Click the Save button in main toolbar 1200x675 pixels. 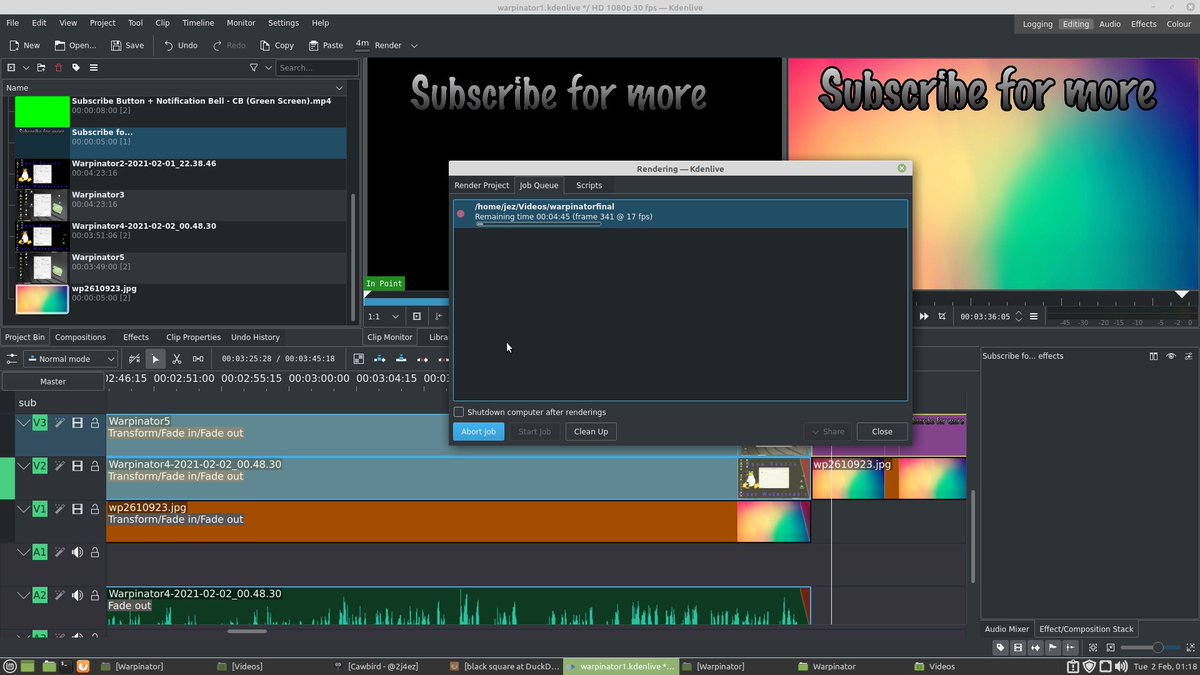[x=127, y=45]
